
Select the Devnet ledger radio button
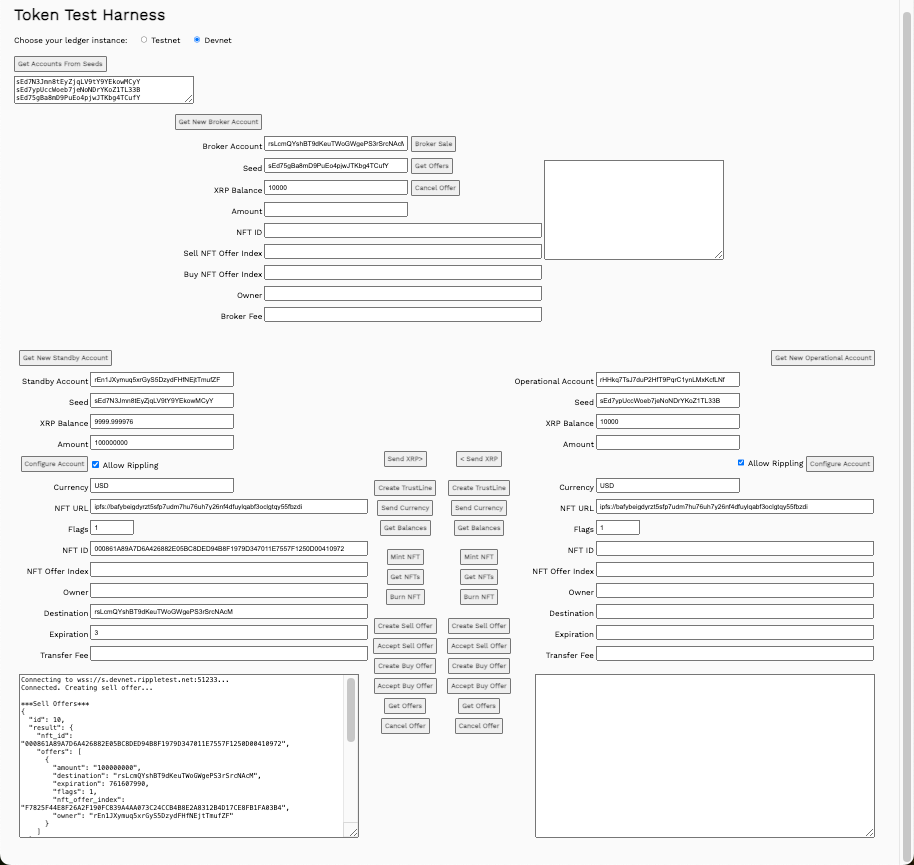[197, 40]
